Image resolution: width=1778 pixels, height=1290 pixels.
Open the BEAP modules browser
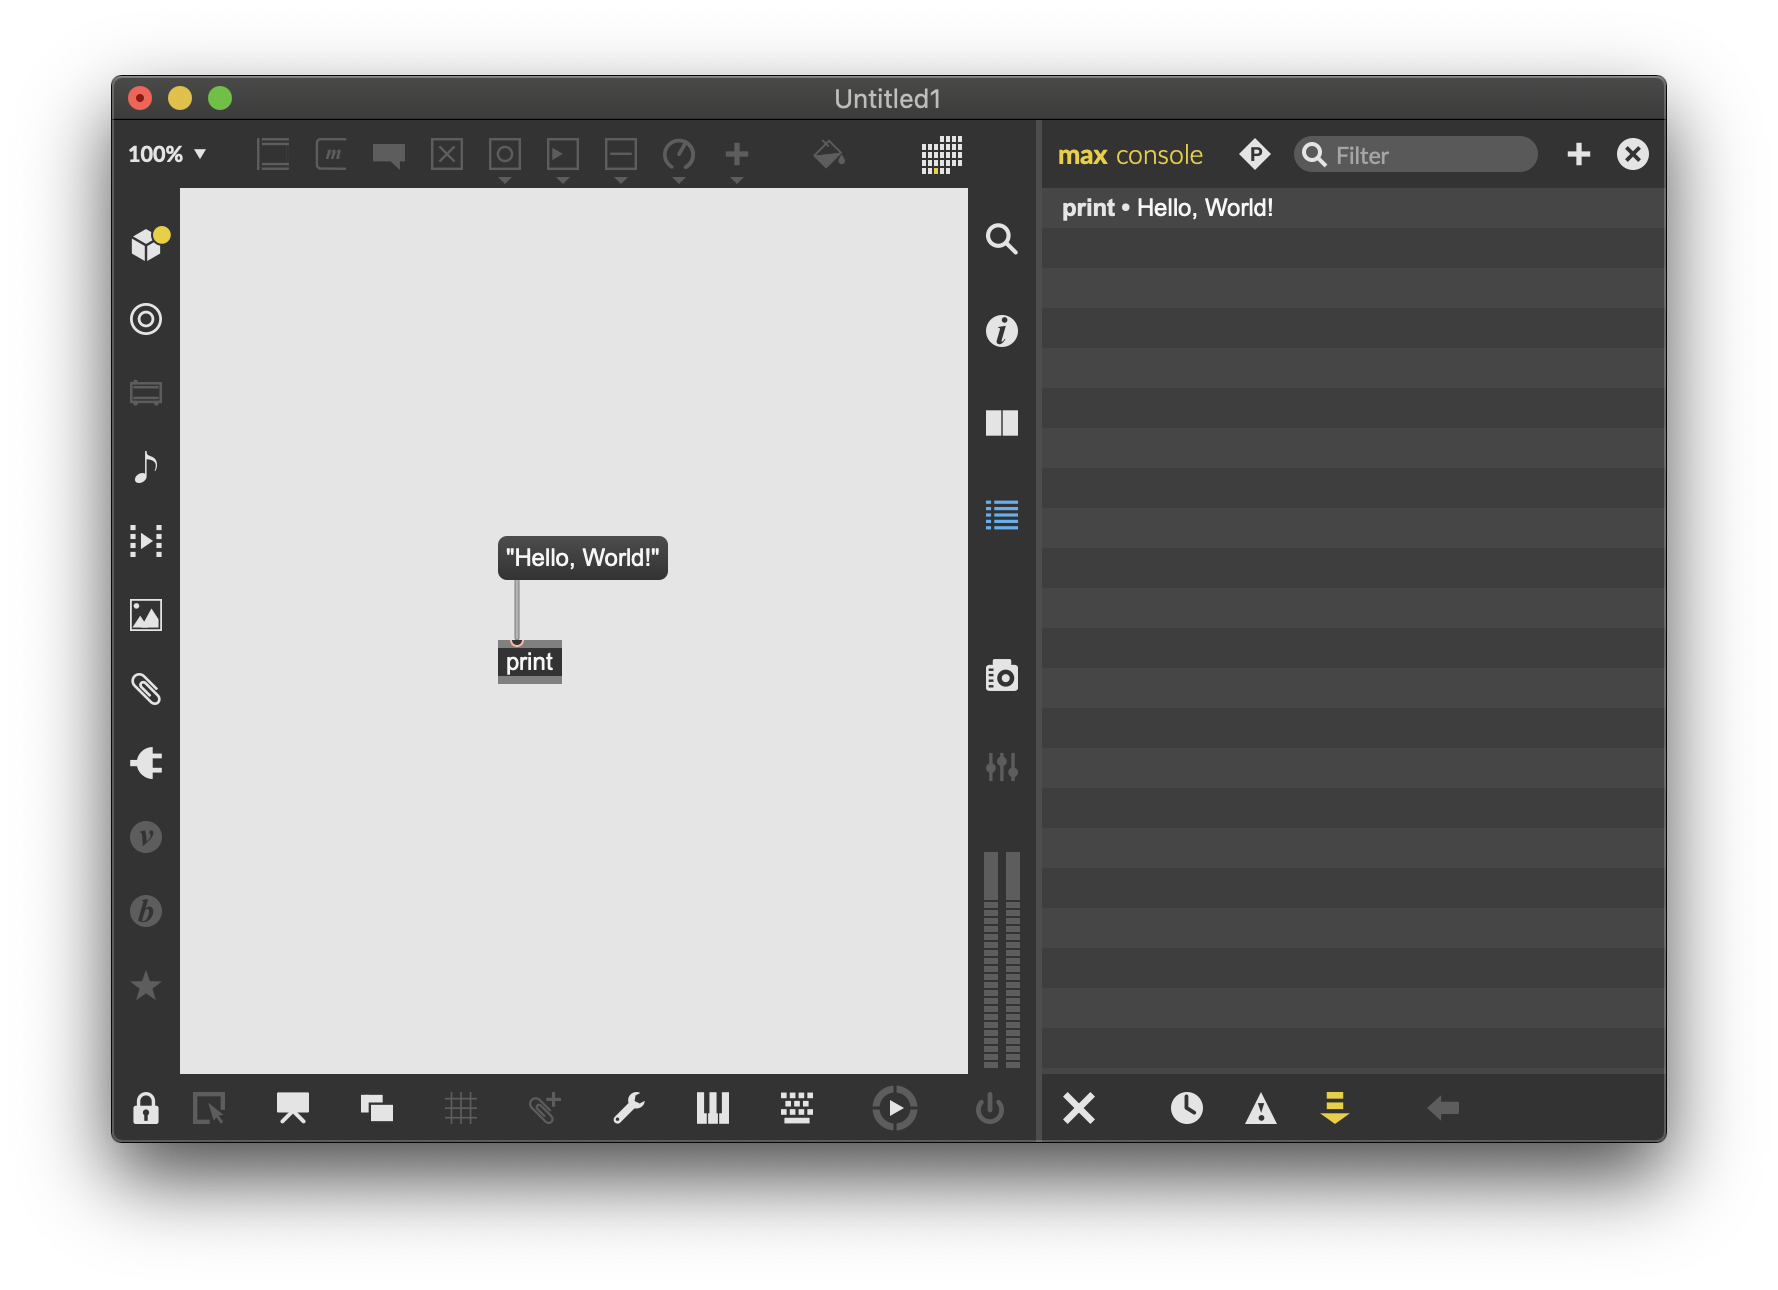[146, 911]
